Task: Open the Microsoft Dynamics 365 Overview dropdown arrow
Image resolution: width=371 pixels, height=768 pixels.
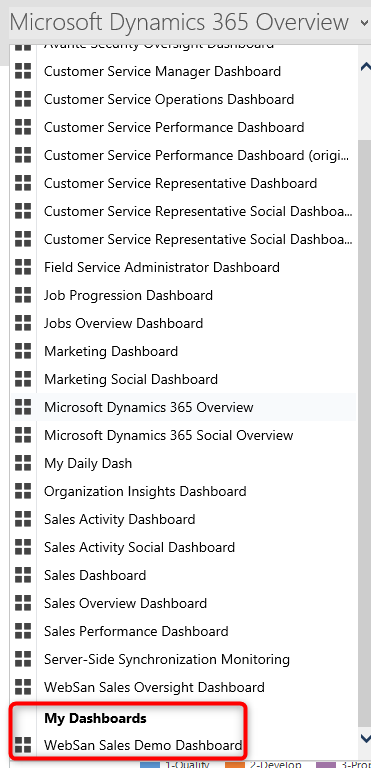Action: (364, 23)
